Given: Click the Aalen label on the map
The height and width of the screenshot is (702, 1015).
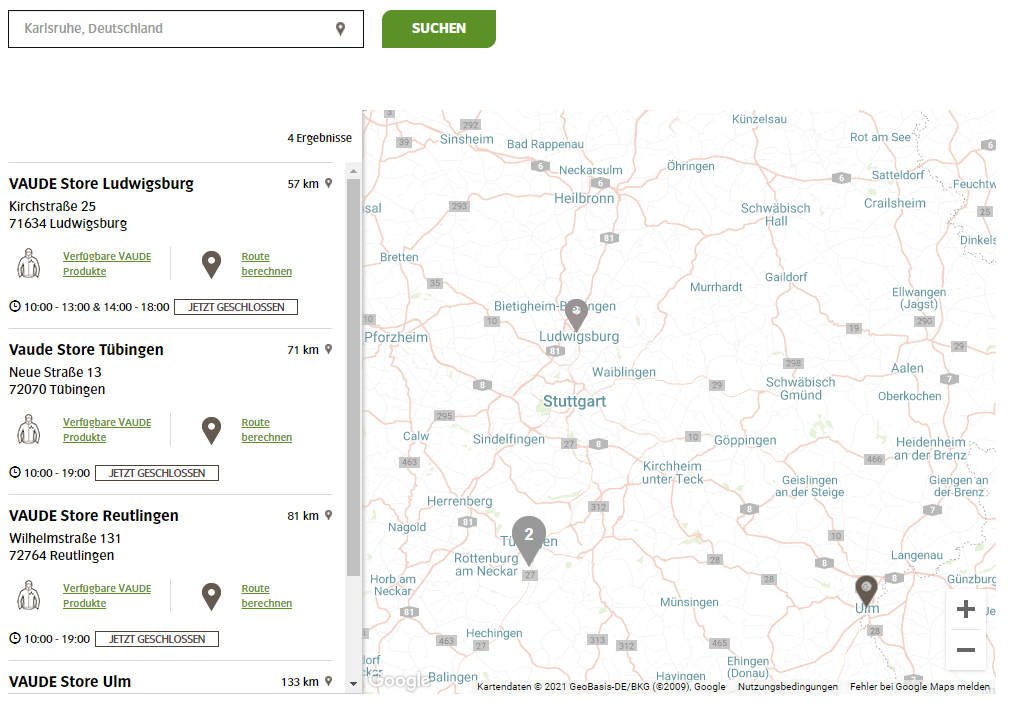Looking at the screenshot, I should 907,368.
